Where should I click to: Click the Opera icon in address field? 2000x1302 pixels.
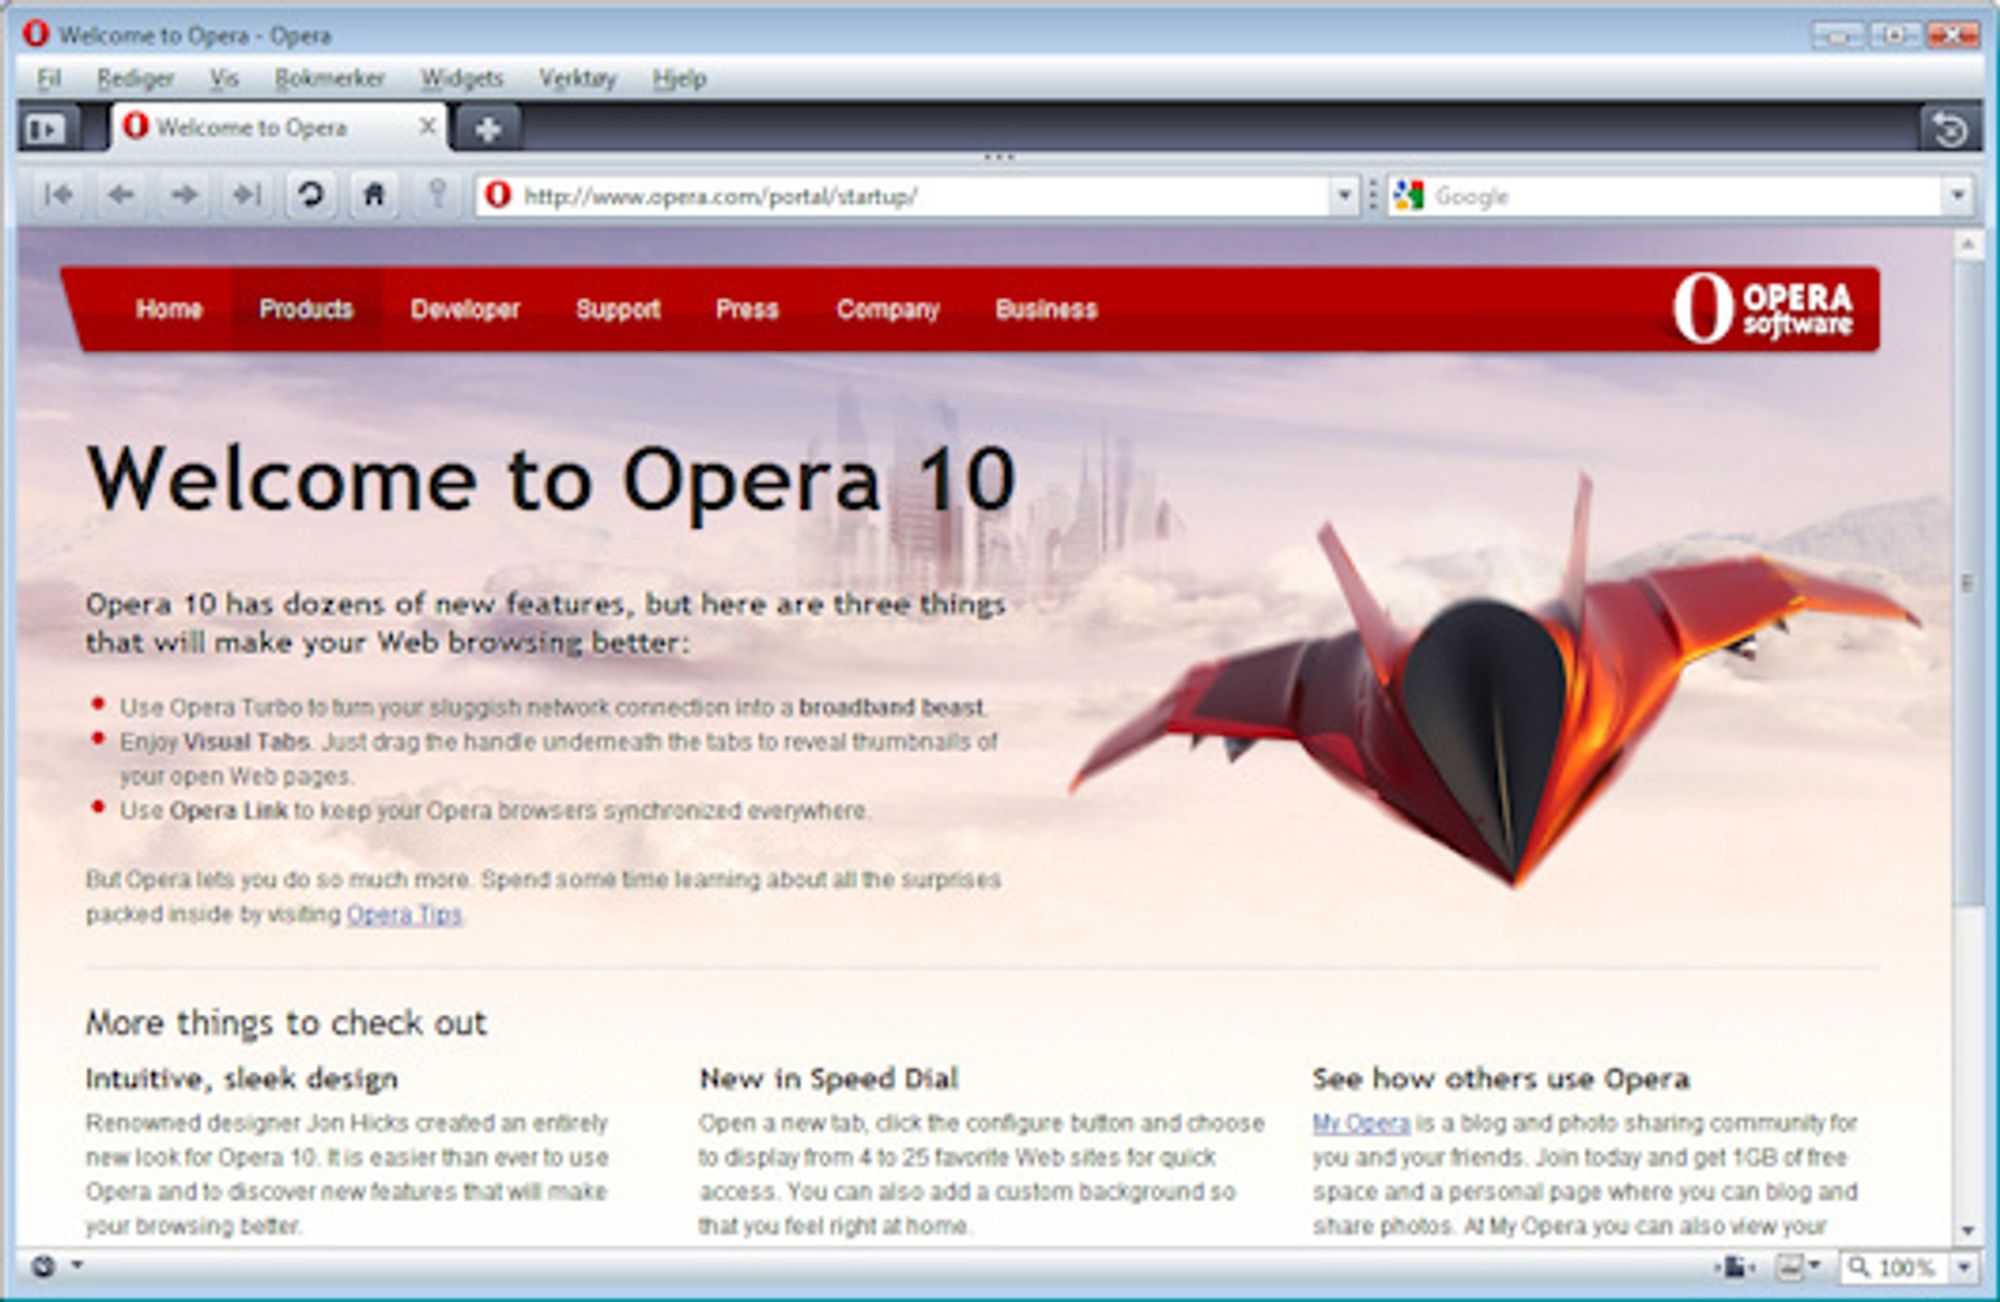(x=498, y=195)
